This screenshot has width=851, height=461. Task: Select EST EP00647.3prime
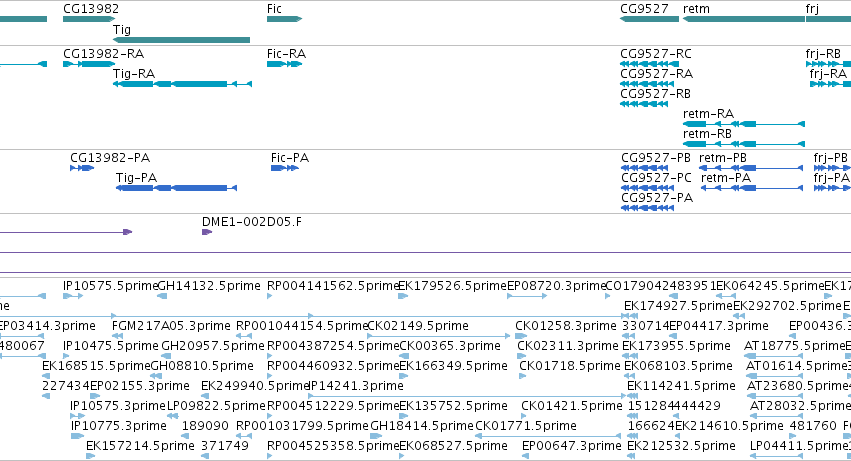coord(572,447)
